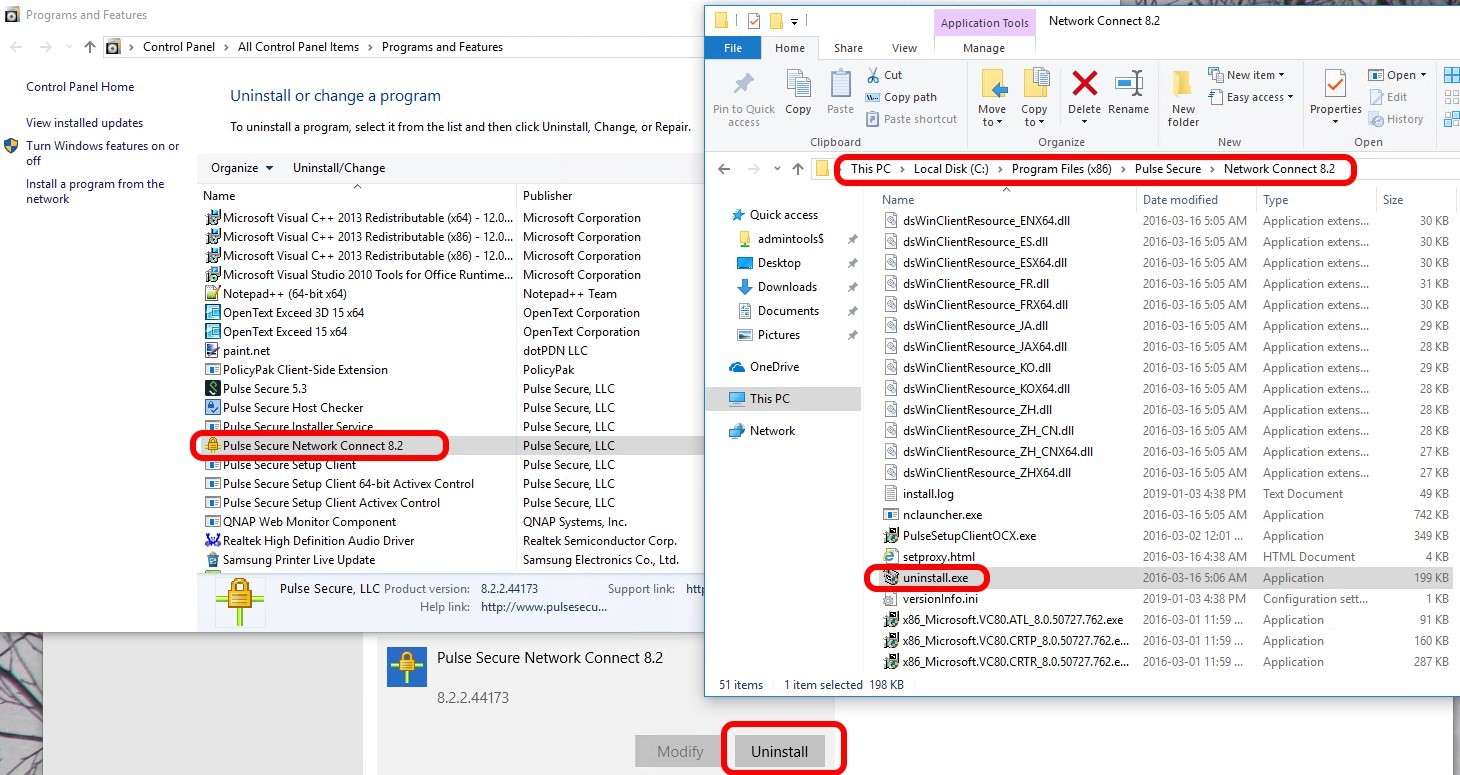1460x775 pixels.
Task: Select uninstall.exe in the file list
Action: pyautogui.click(x=935, y=578)
